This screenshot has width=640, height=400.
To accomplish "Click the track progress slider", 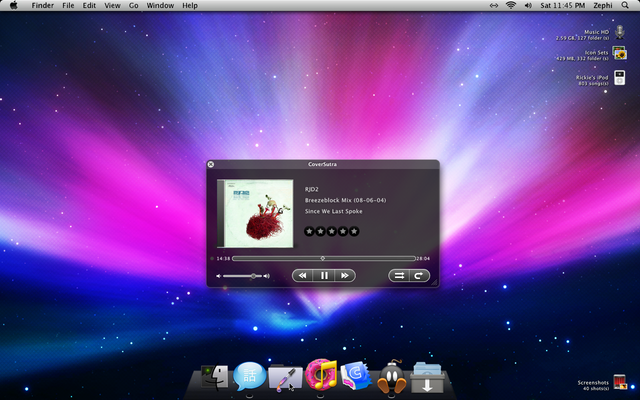I will click(324, 258).
